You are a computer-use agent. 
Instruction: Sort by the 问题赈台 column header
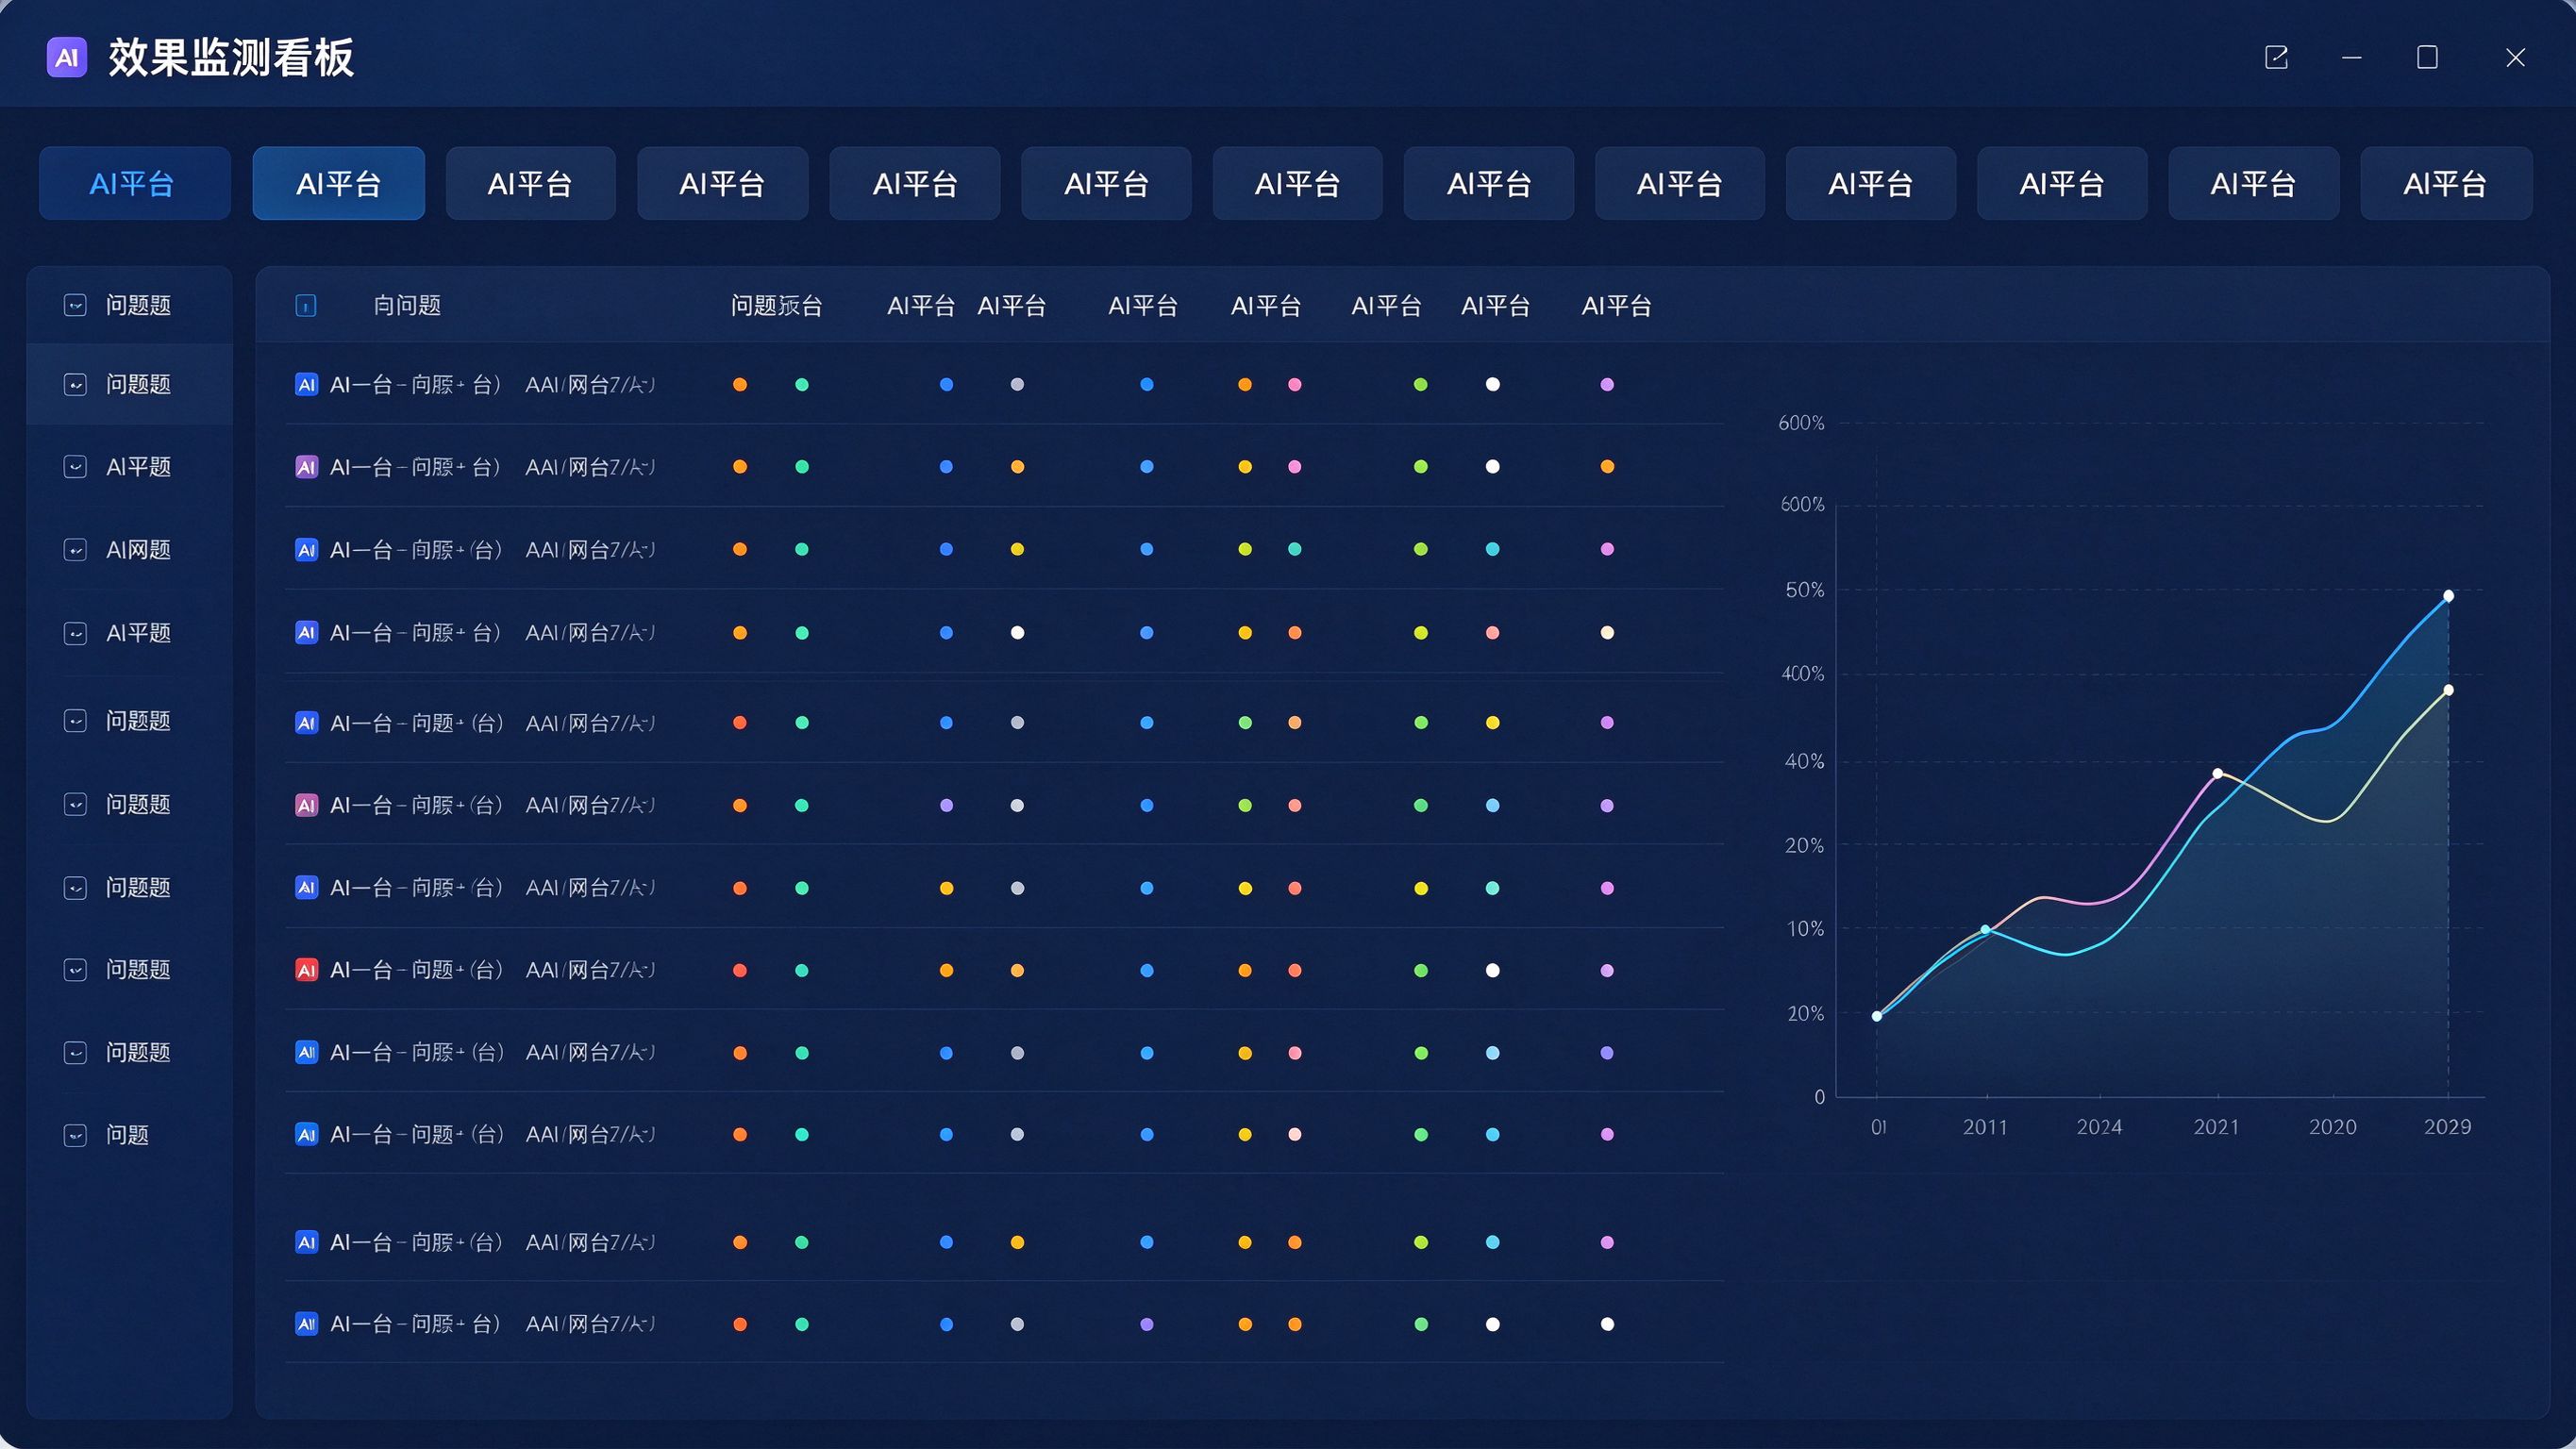[776, 306]
